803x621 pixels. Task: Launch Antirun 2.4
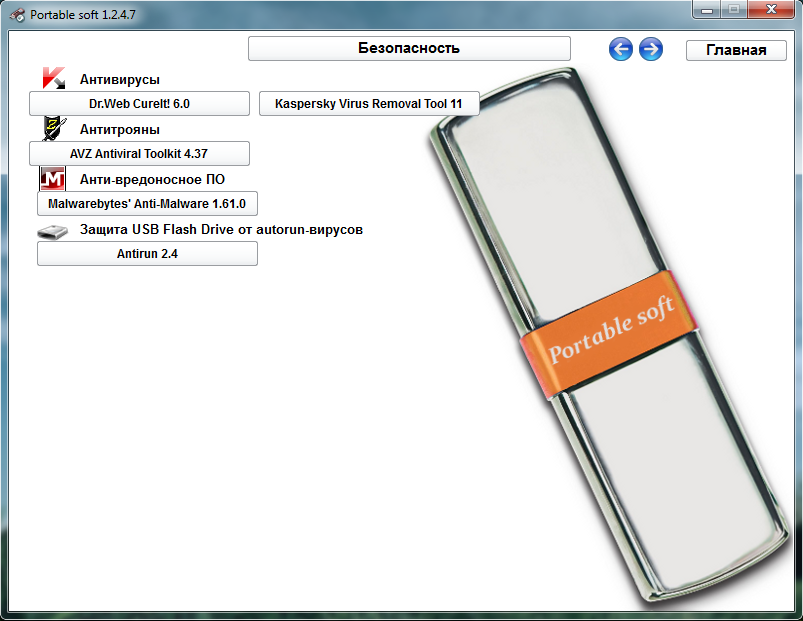[x=147, y=254]
